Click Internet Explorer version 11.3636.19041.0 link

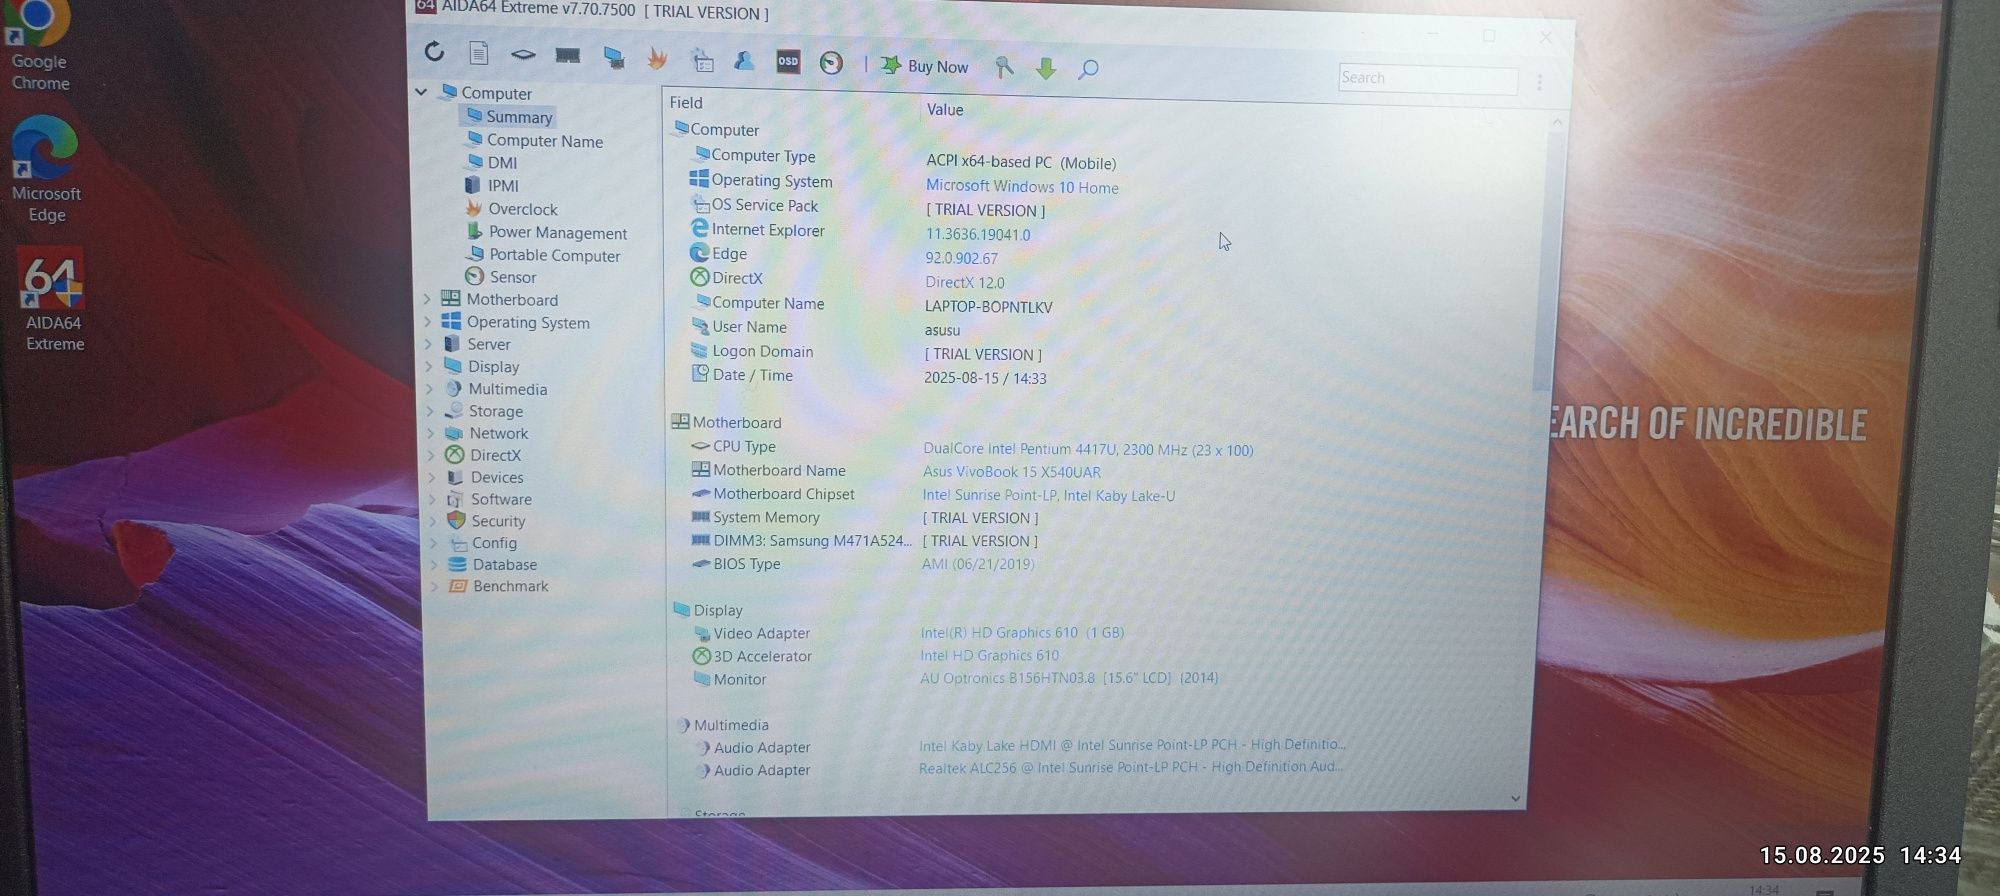tap(977, 235)
